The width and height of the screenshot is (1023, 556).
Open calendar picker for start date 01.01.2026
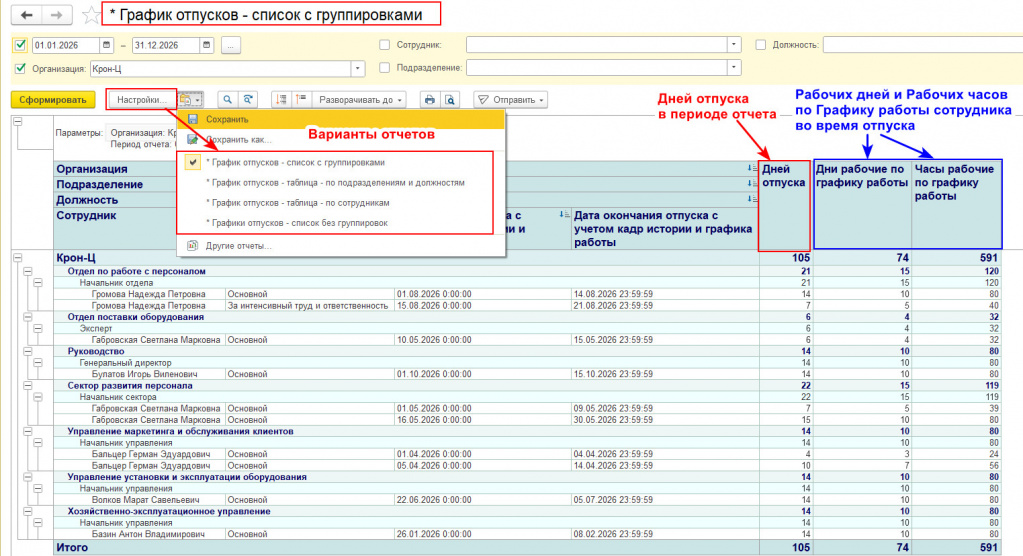(104, 46)
